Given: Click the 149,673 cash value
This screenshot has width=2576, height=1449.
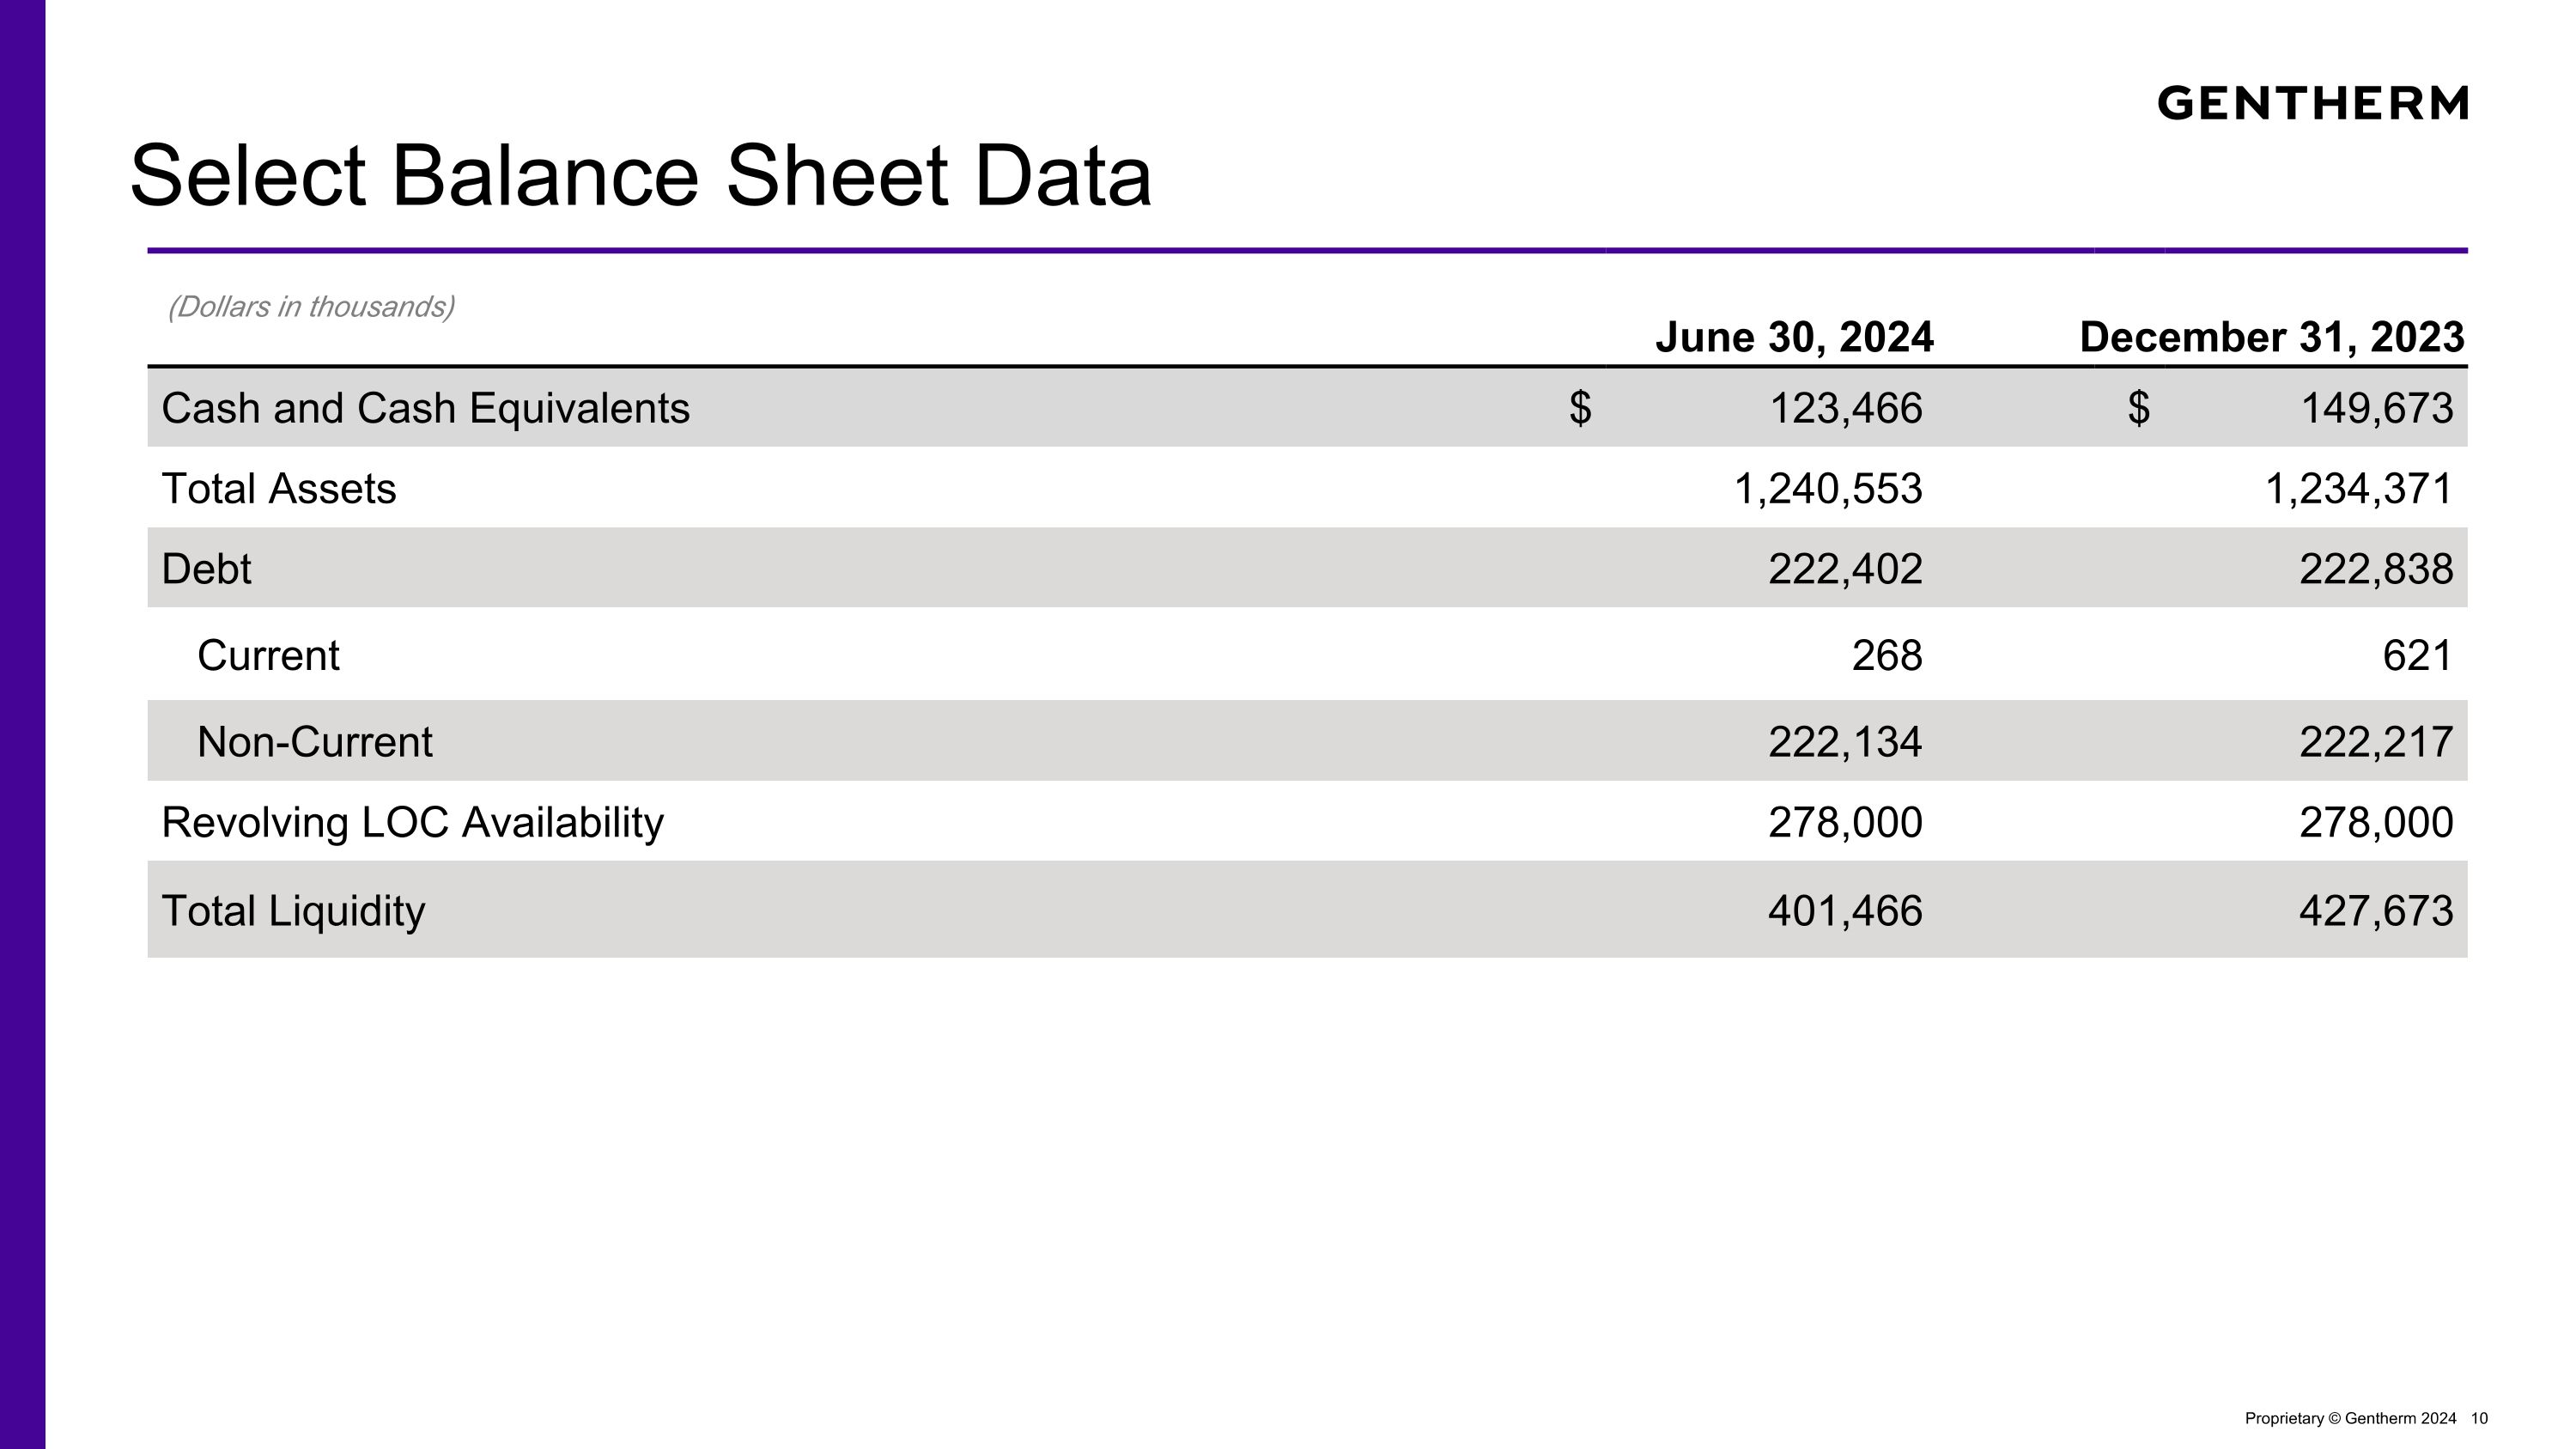Looking at the screenshot, I should point(2377,408).
